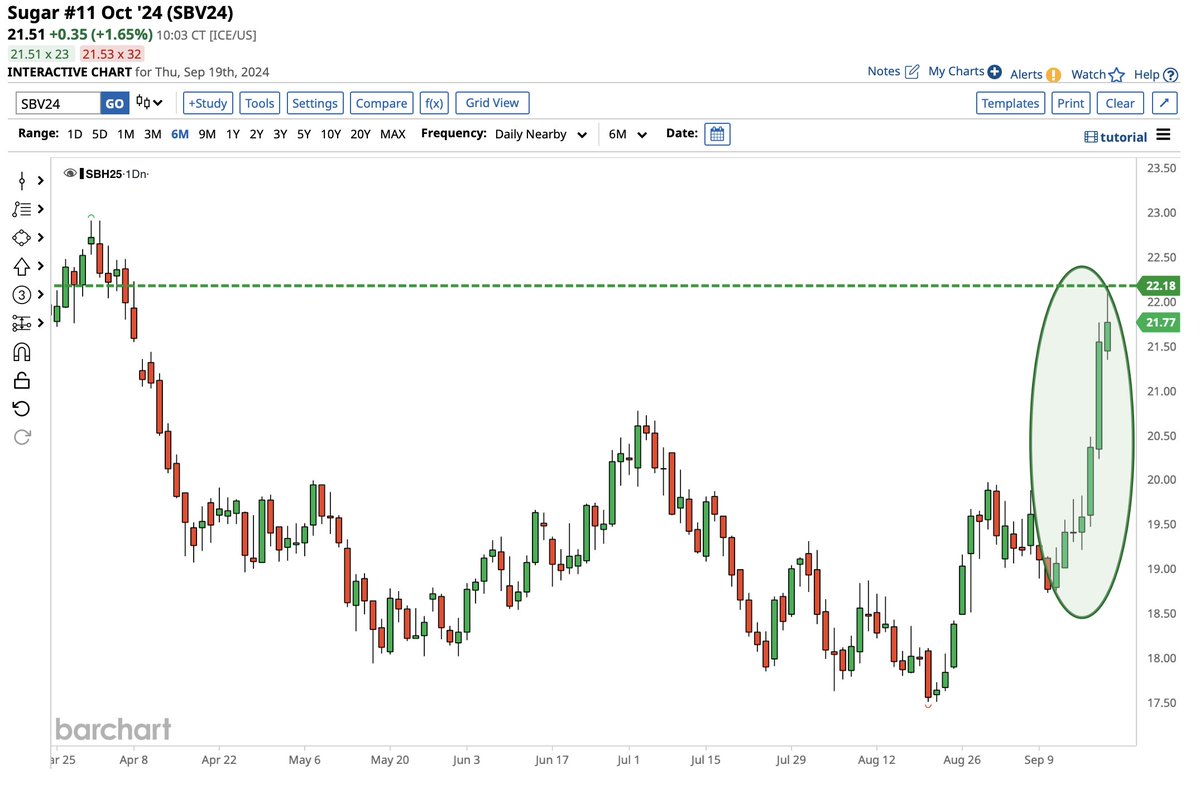Click the Watch link text
This screenshot has height=789, width=1200.
pyautogui.click(x=1089, y=74)
